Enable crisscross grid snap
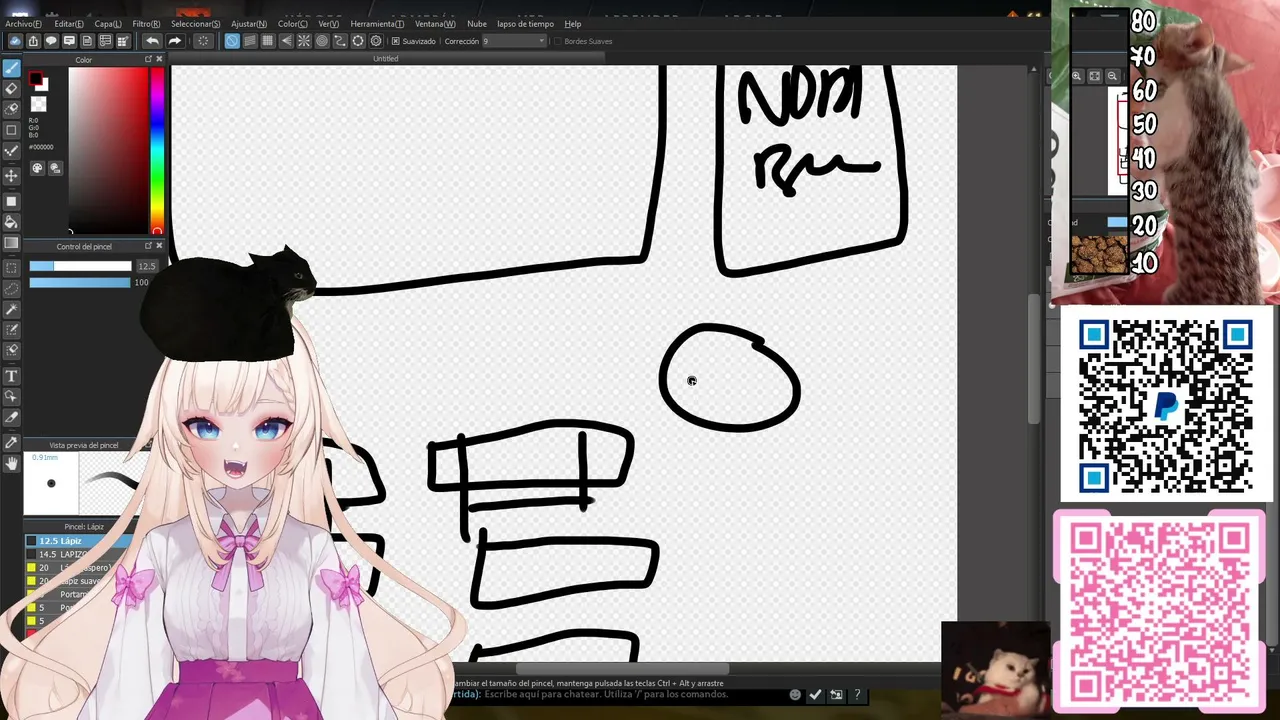 point(268,41)
